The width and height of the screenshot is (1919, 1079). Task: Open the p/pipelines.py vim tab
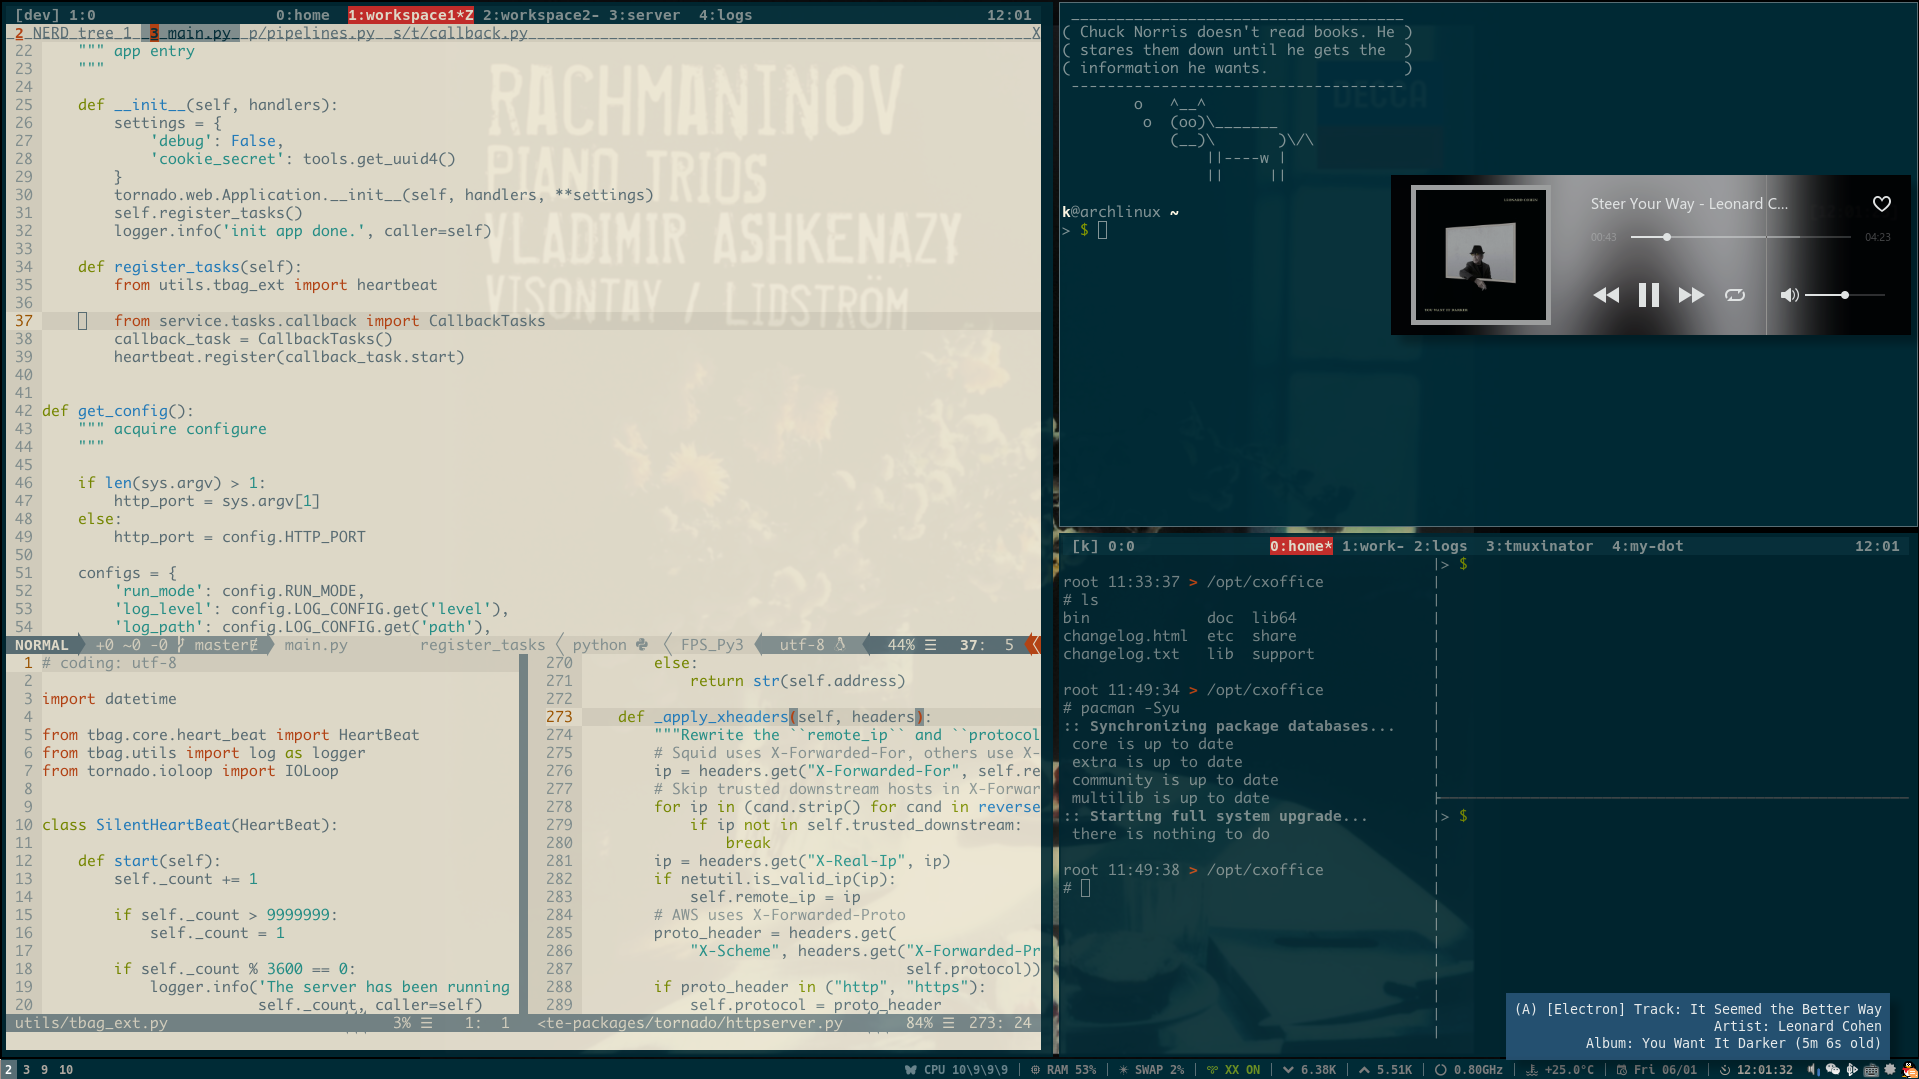pyautogui.click(x=311, y=33)
